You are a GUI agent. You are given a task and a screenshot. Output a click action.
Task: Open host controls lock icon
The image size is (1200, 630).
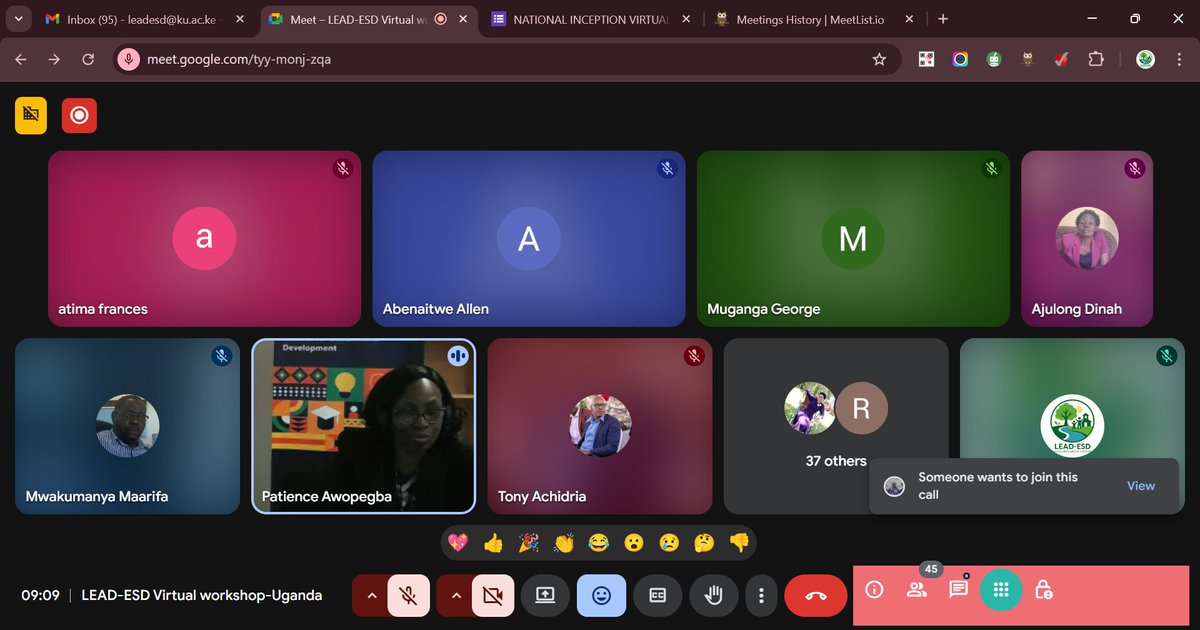pyautogui.click(x=1044, y=590)
